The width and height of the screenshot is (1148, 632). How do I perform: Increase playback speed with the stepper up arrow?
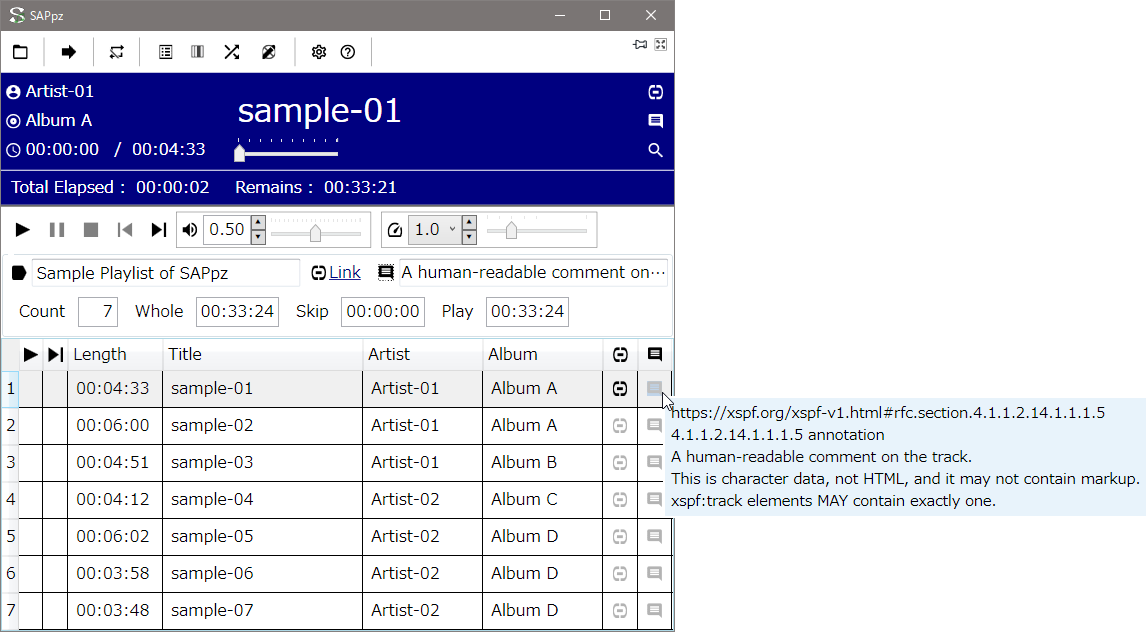tap(469, 223)
